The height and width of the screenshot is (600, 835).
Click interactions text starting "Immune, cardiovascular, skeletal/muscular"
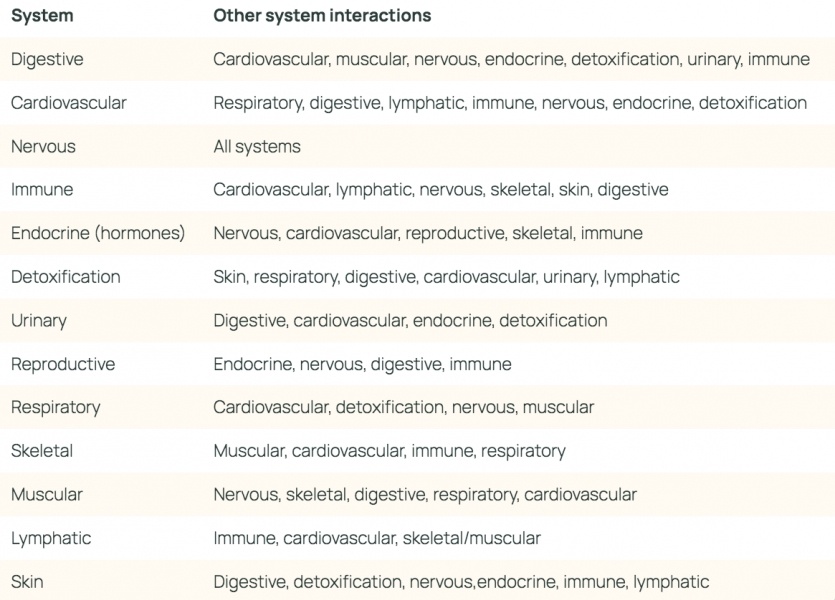377,538
